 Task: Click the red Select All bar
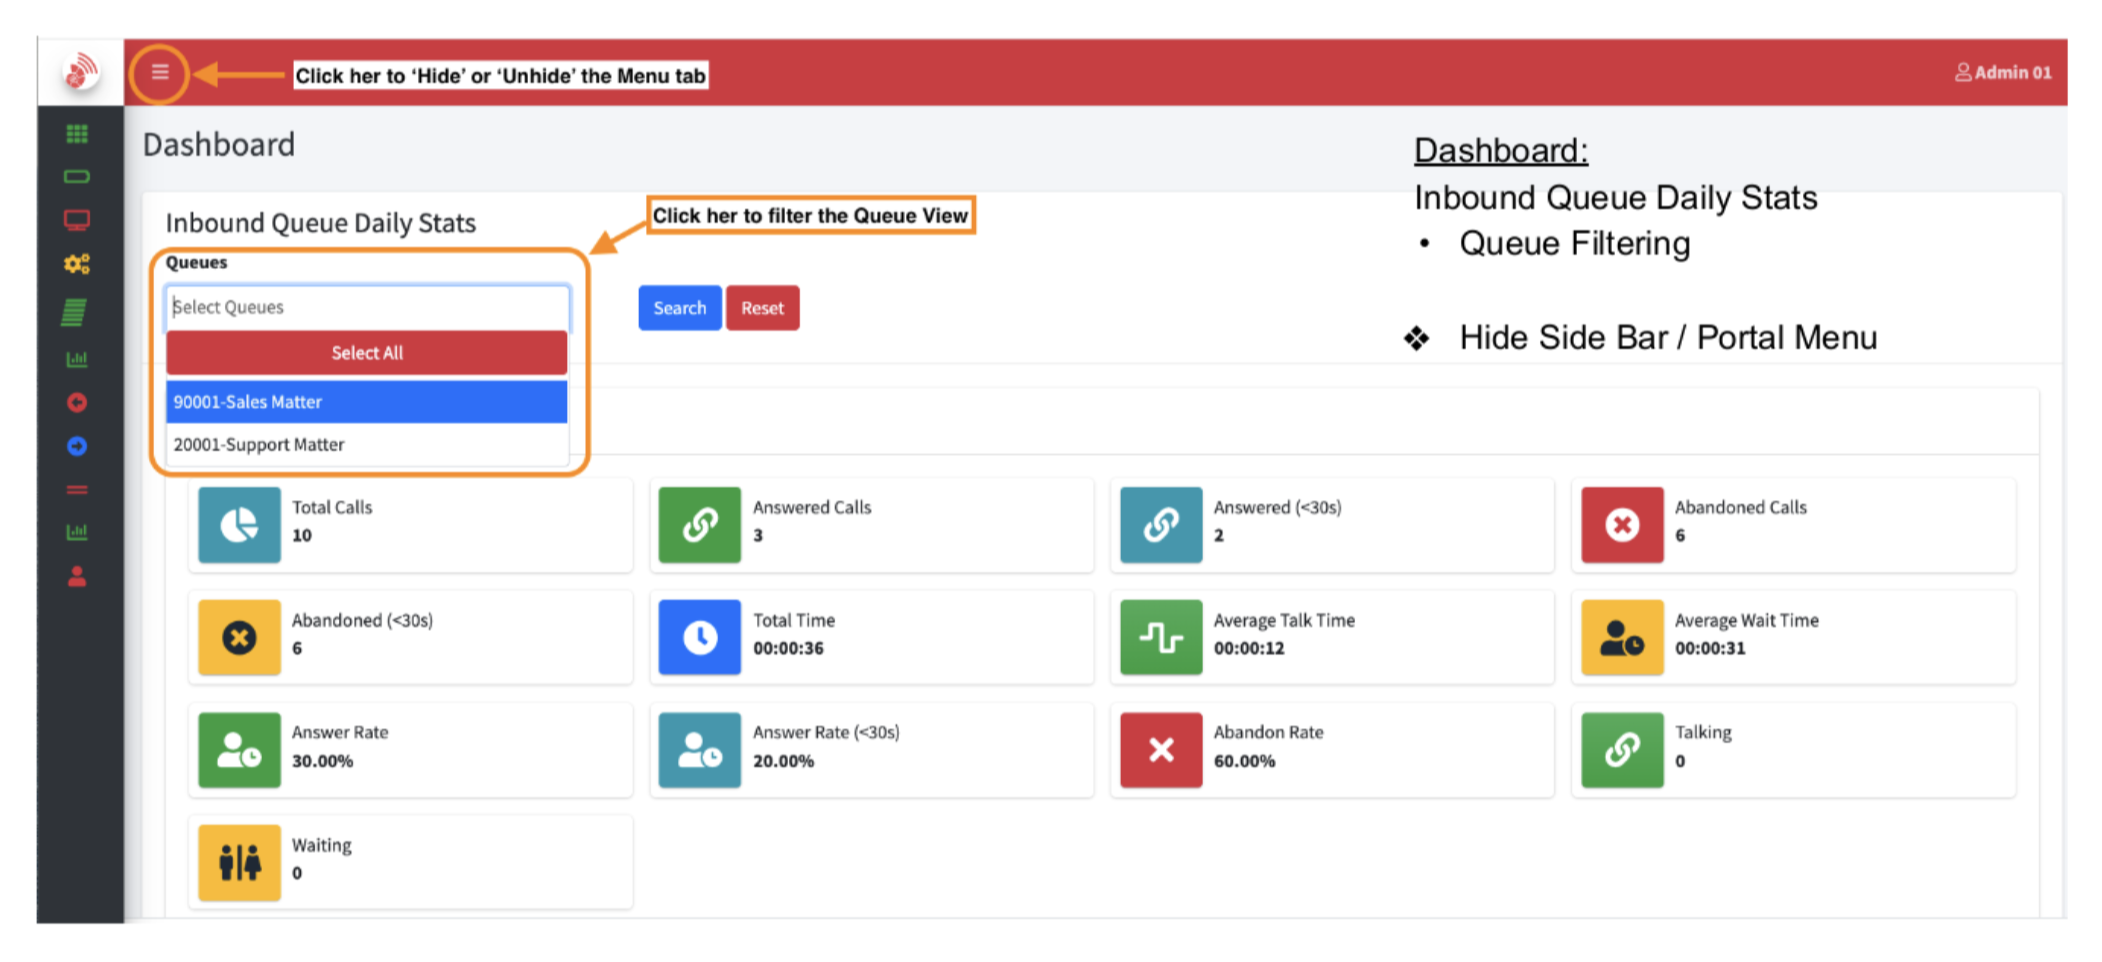366,352
